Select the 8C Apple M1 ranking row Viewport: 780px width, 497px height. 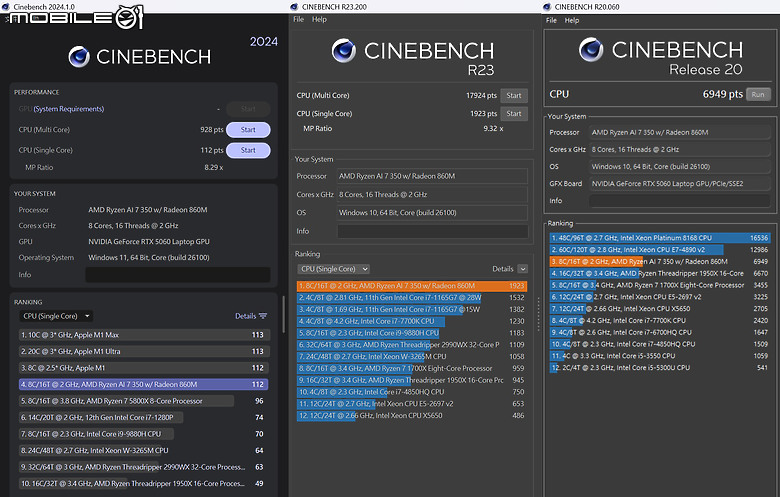click(x=144, y=368)
